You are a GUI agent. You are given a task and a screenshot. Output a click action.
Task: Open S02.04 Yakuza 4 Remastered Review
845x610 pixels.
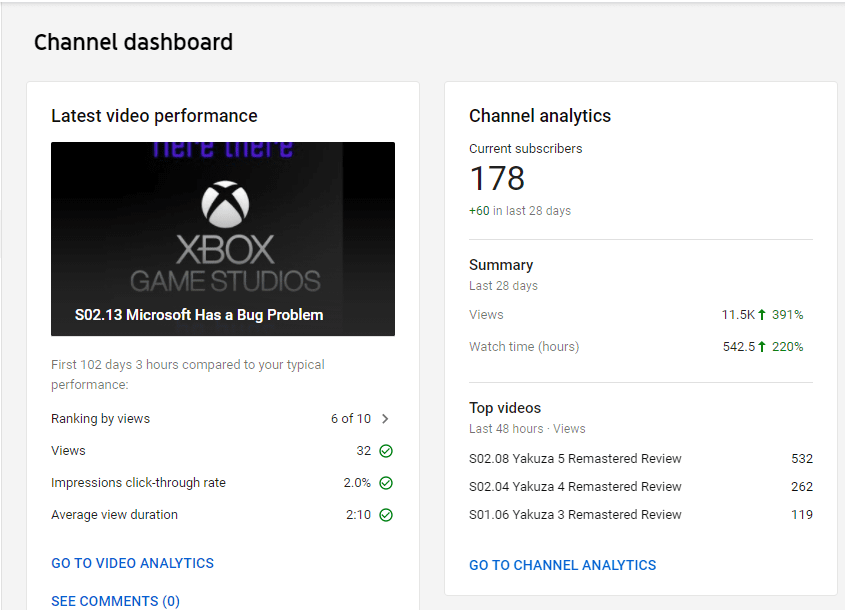click(x=575, y=487)
